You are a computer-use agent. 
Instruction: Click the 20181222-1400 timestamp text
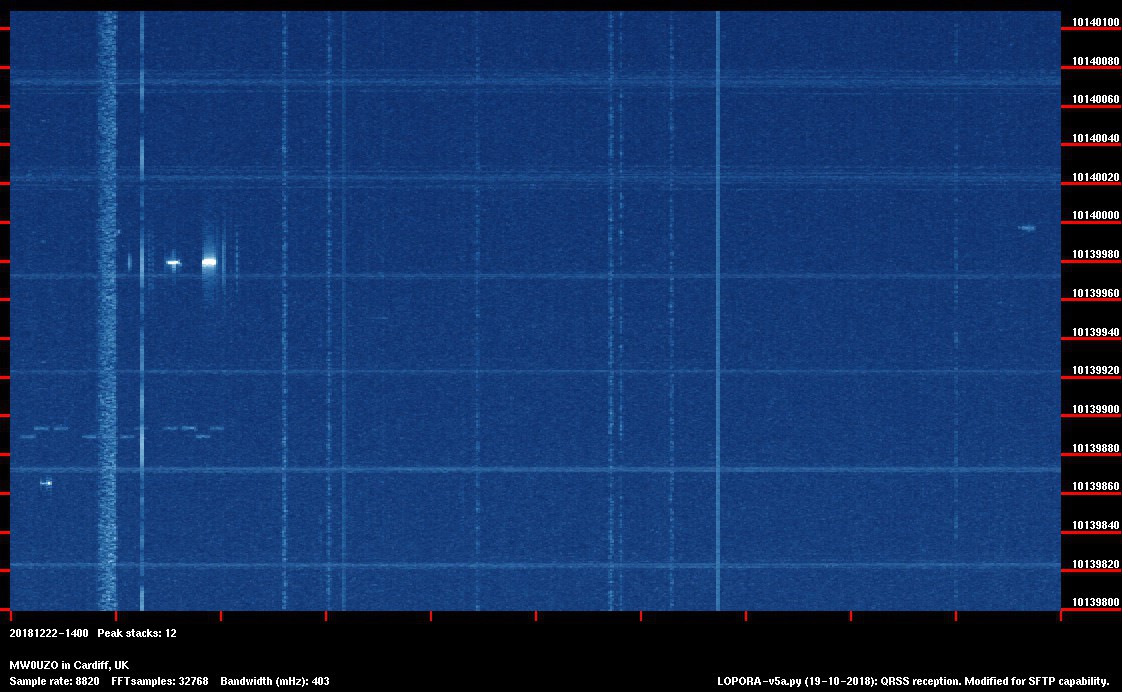49,634
